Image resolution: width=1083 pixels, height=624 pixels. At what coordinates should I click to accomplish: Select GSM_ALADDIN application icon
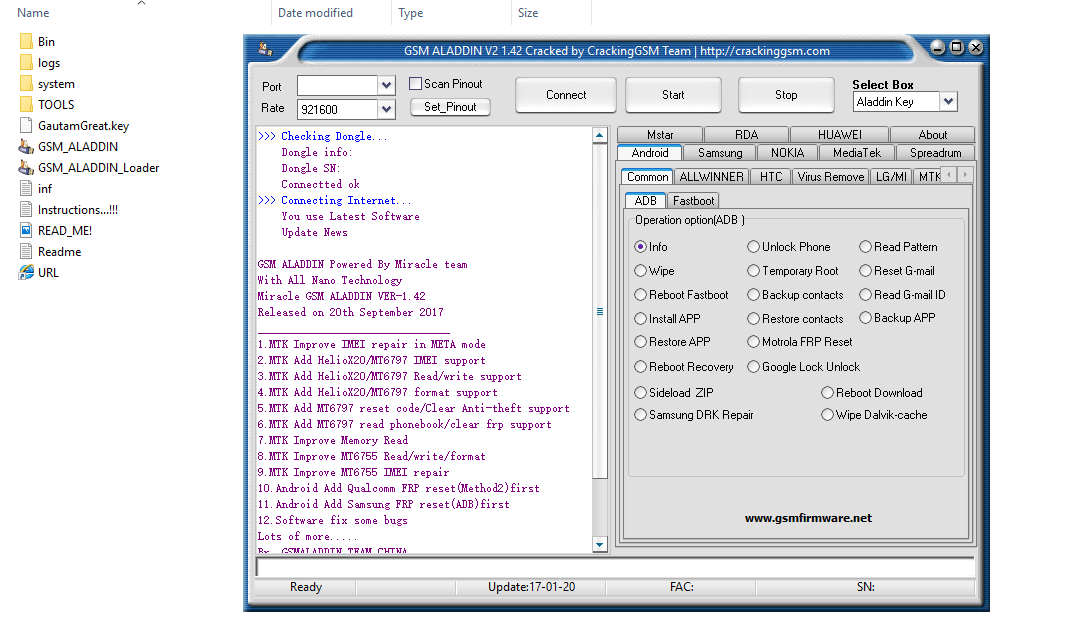click(26, 146)
